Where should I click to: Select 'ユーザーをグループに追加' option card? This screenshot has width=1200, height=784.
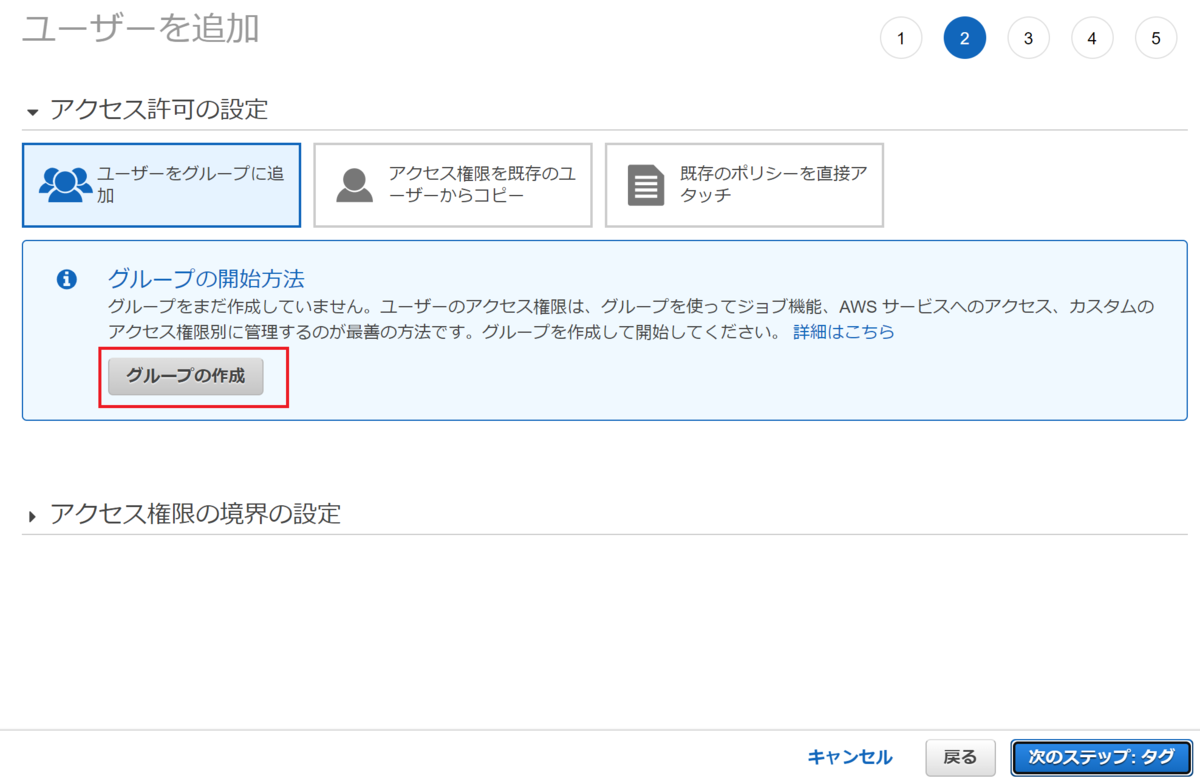(162, 185)
